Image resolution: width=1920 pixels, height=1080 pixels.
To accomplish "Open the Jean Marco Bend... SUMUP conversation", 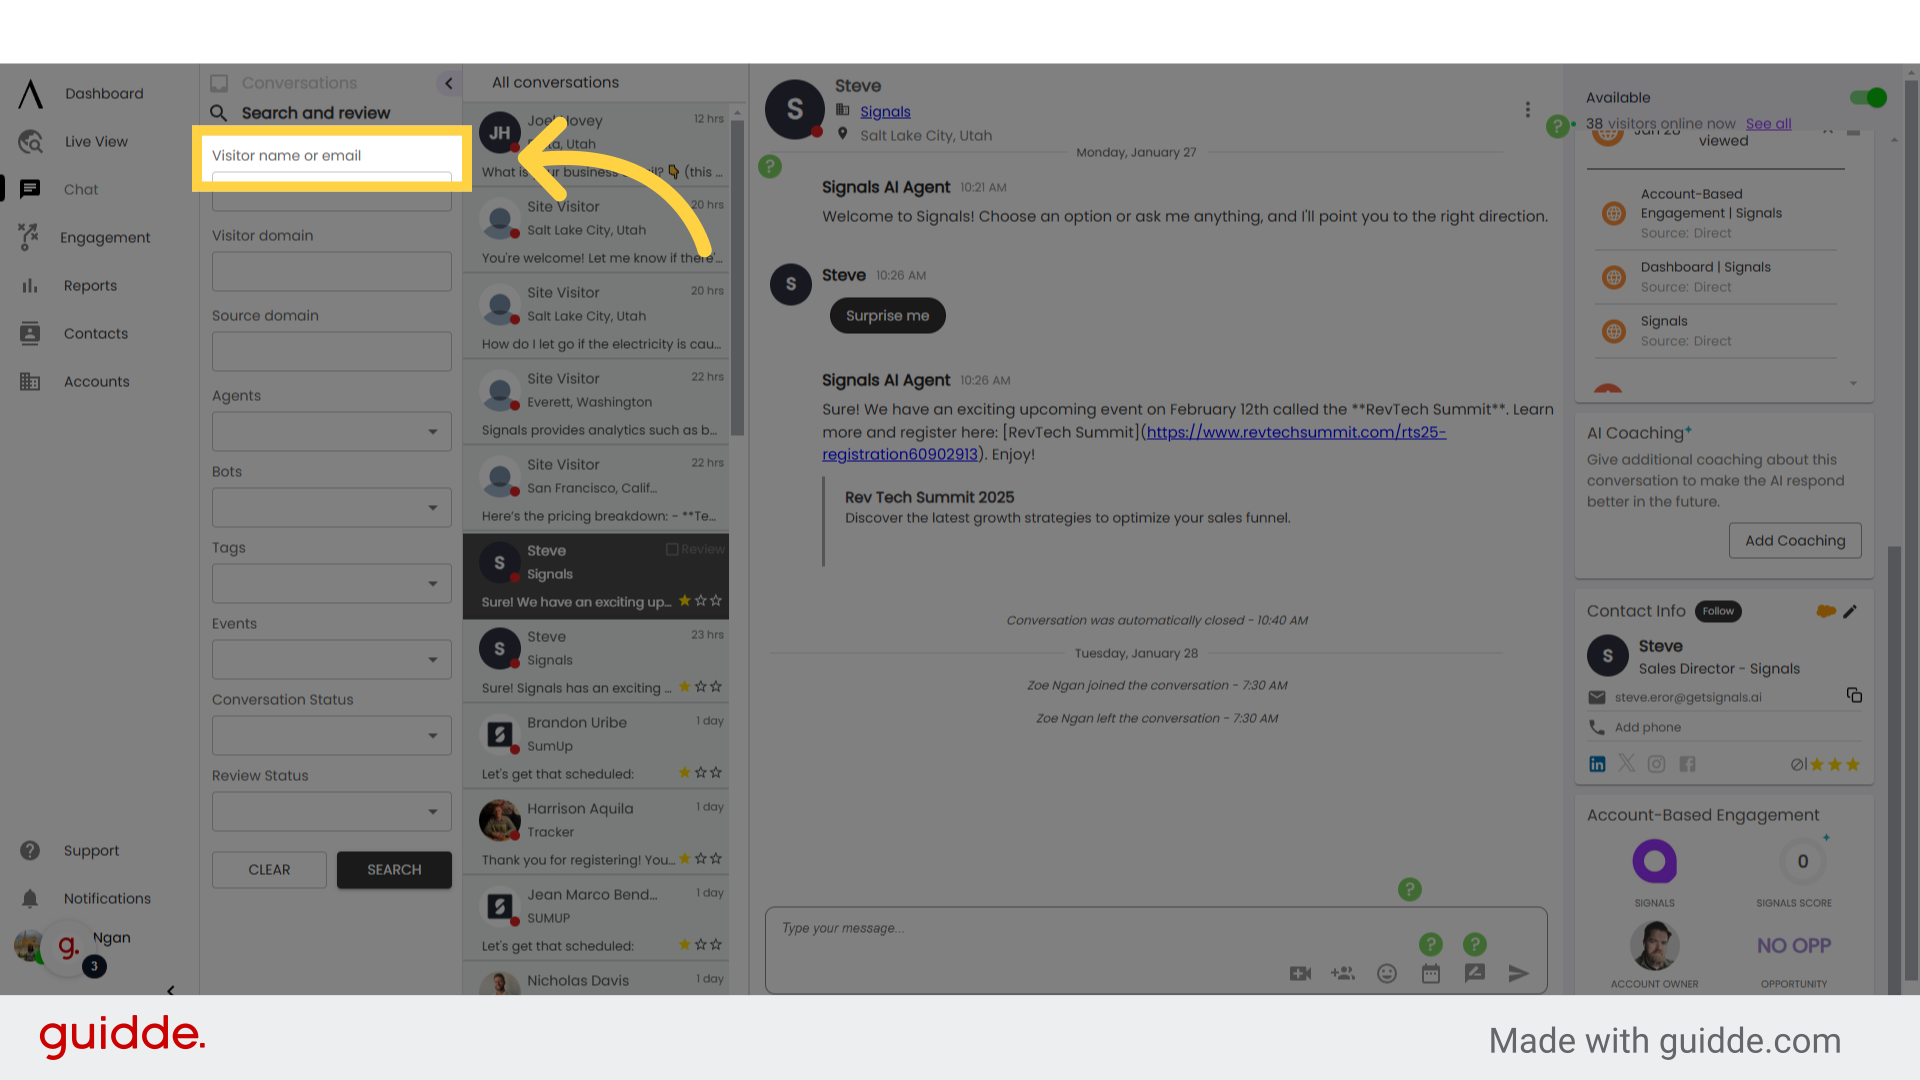I will click(x=596, y=918).
